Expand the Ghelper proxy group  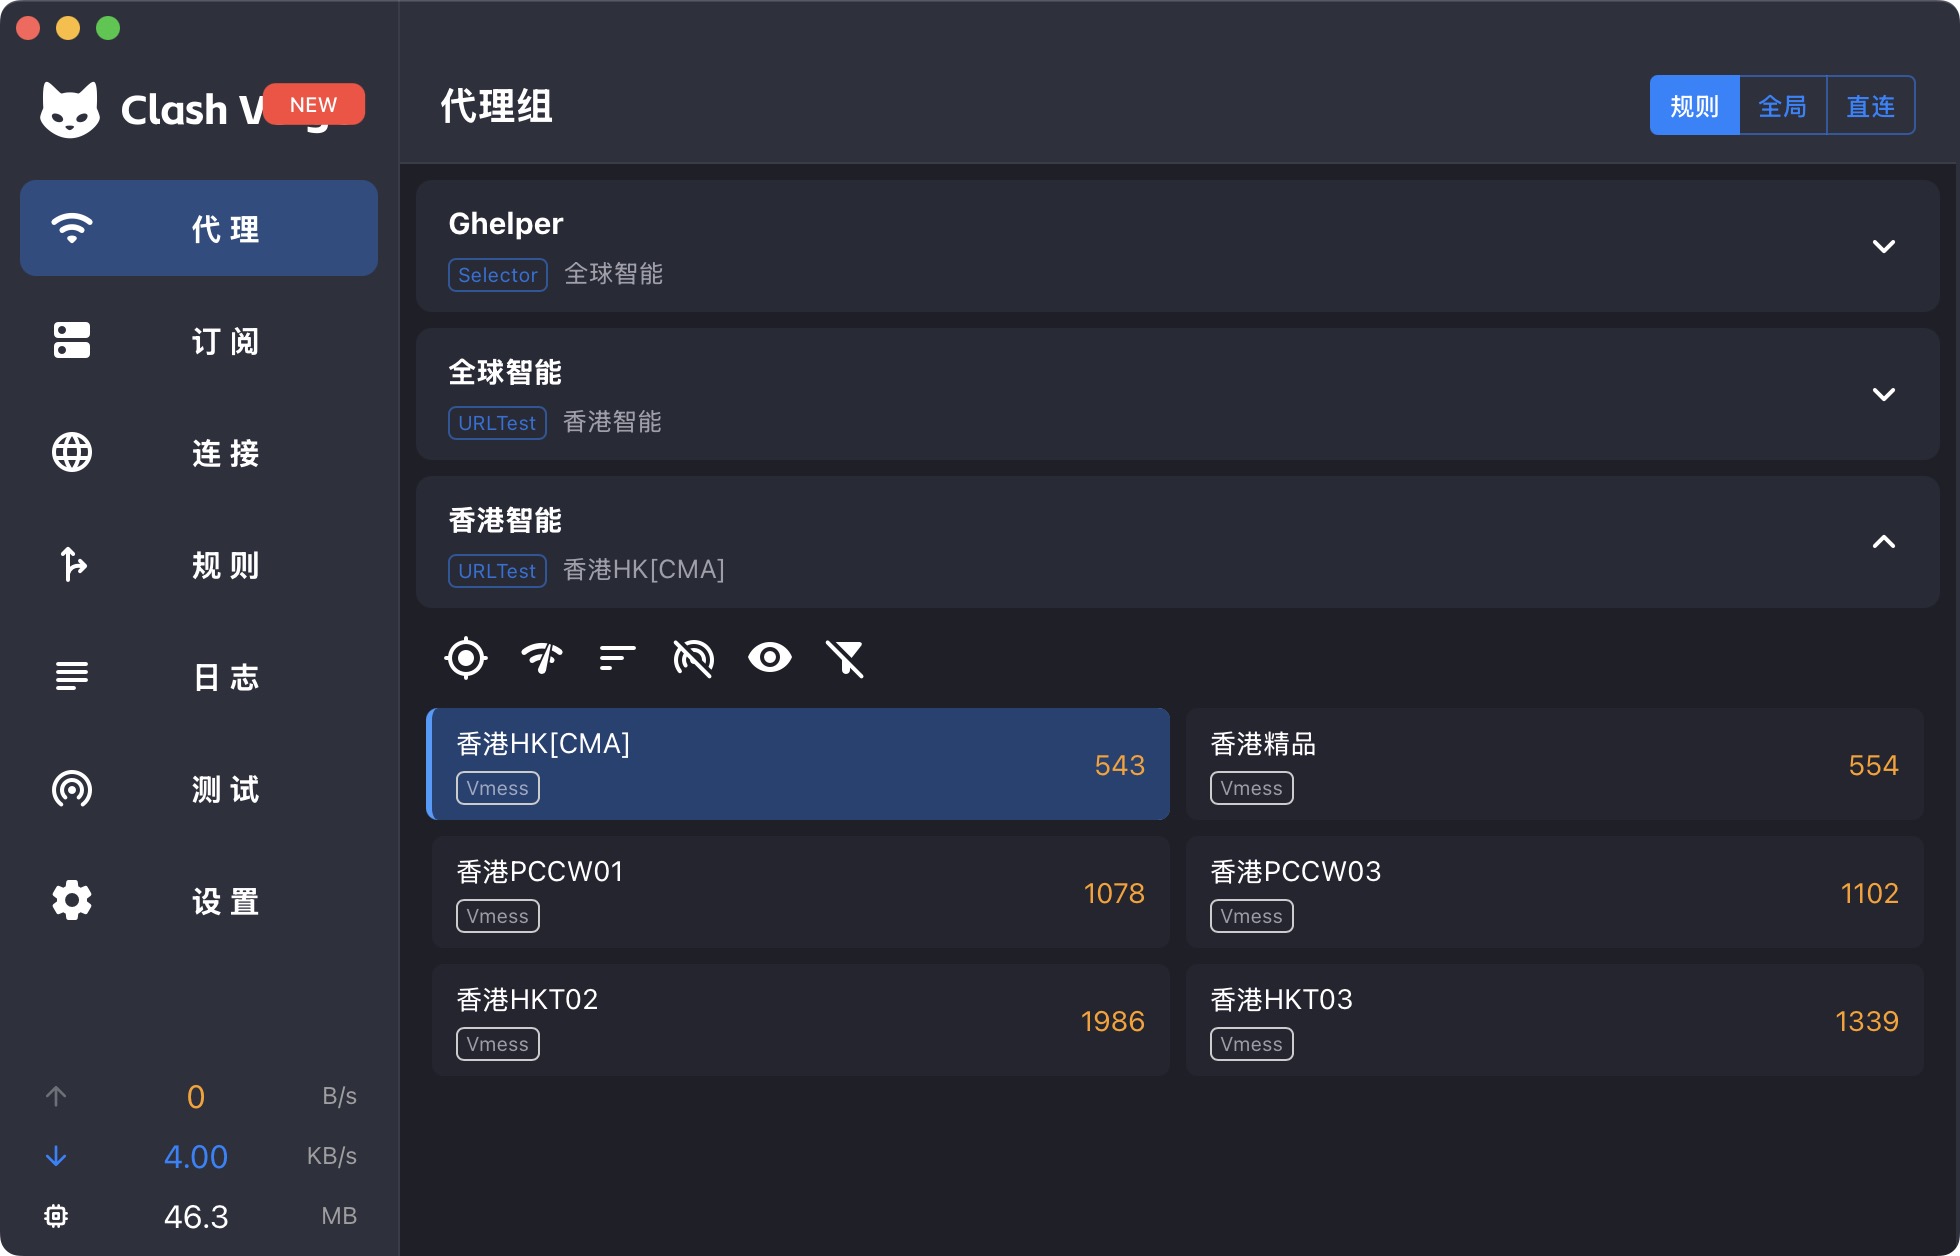pyautogui.click(x=1883, y=246)
